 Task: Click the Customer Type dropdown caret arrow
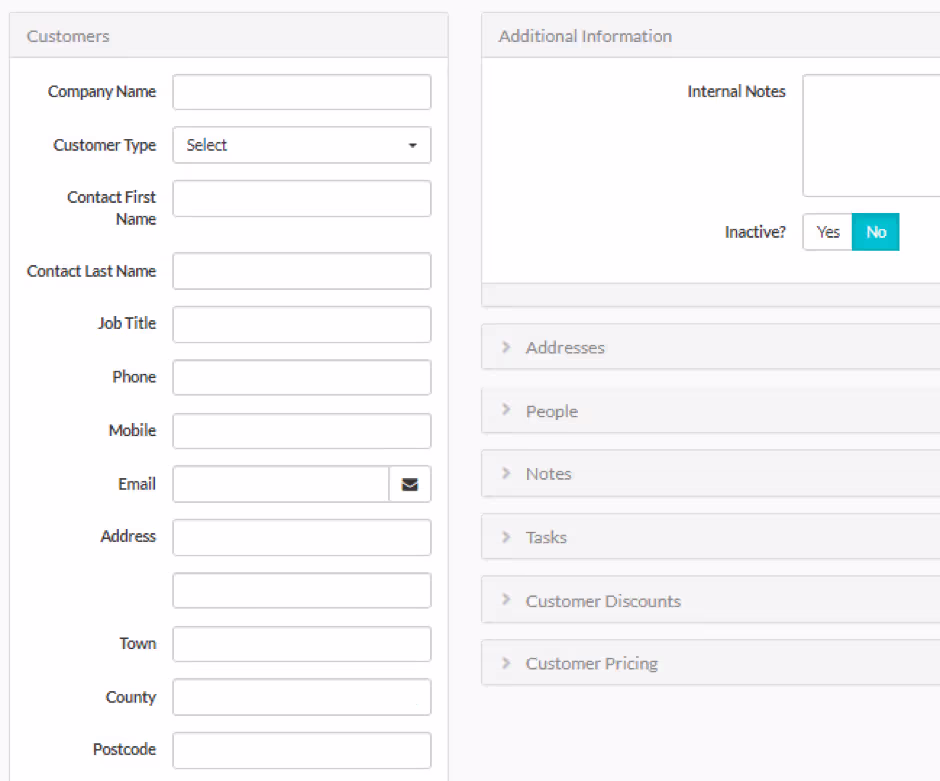(412, 146)
